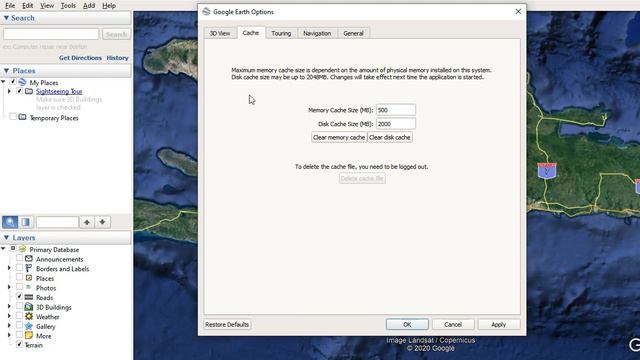Click the Get Directions link
Screen dimensions: 640x360
click(x=80, y=58)
